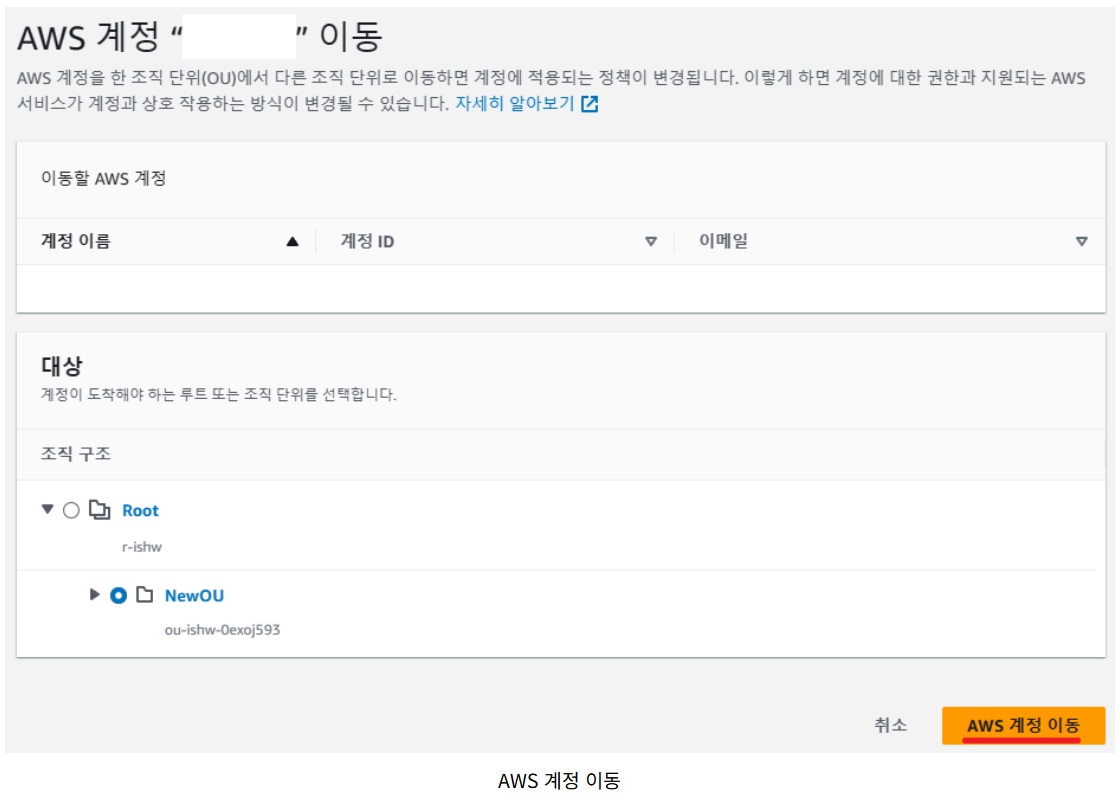Open the 자세히 알아보기 link
This screenshot has height=806, width=1120.
click(x=514, y=104)
